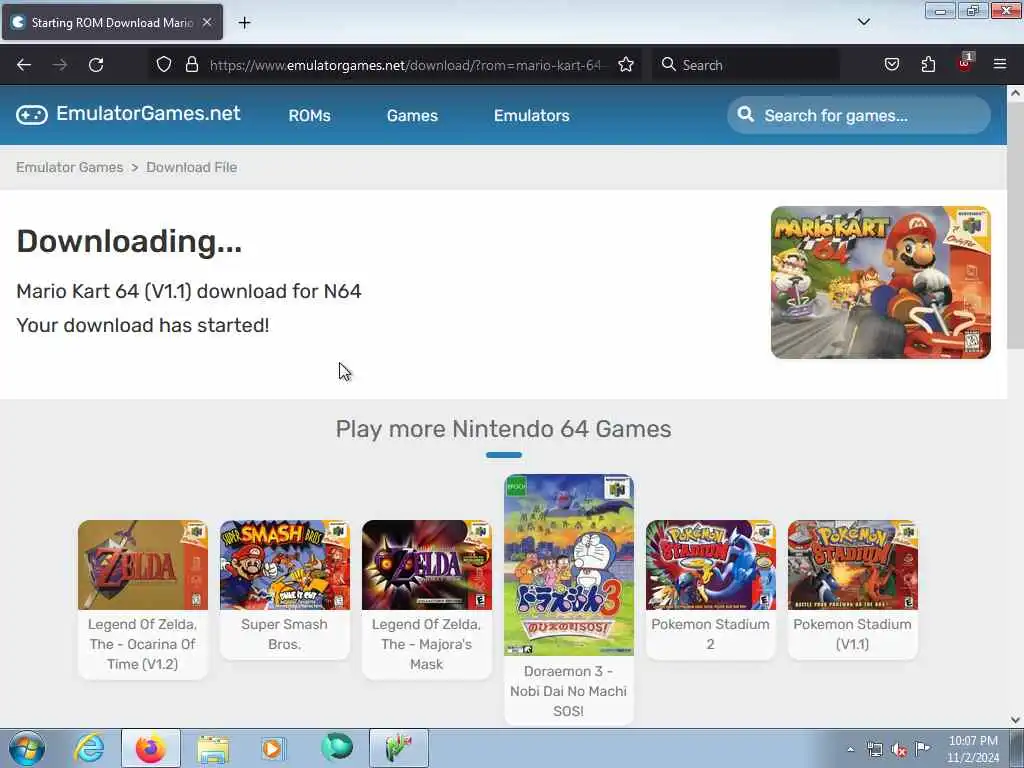Screen dimensions: 1024x768
Task: Switch to Firefox in the taskbar
Action: [150, 748]
